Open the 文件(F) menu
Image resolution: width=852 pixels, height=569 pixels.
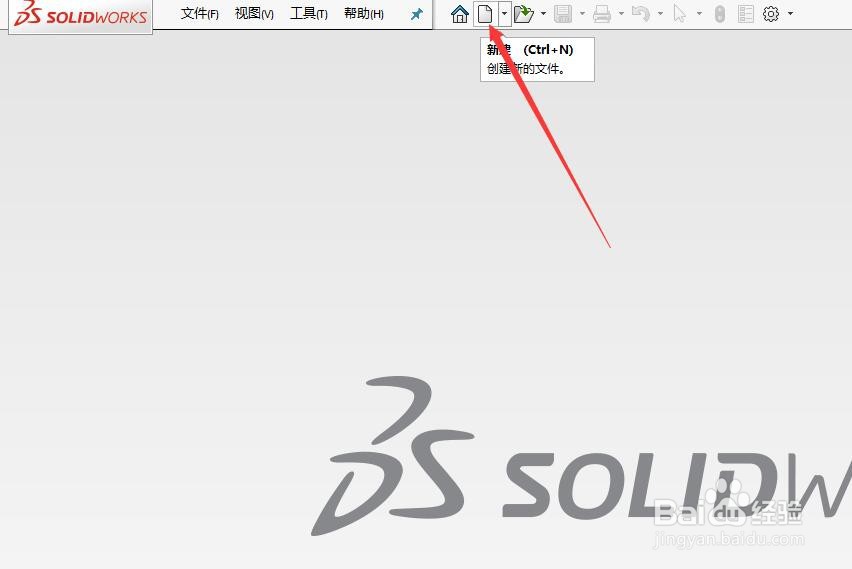coord(199,14)
